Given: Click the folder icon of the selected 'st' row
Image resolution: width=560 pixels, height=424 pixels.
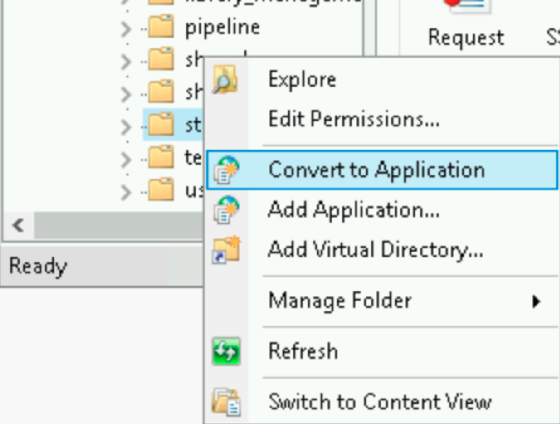Looking at the screenshot, I should click(x=161, y=124).
